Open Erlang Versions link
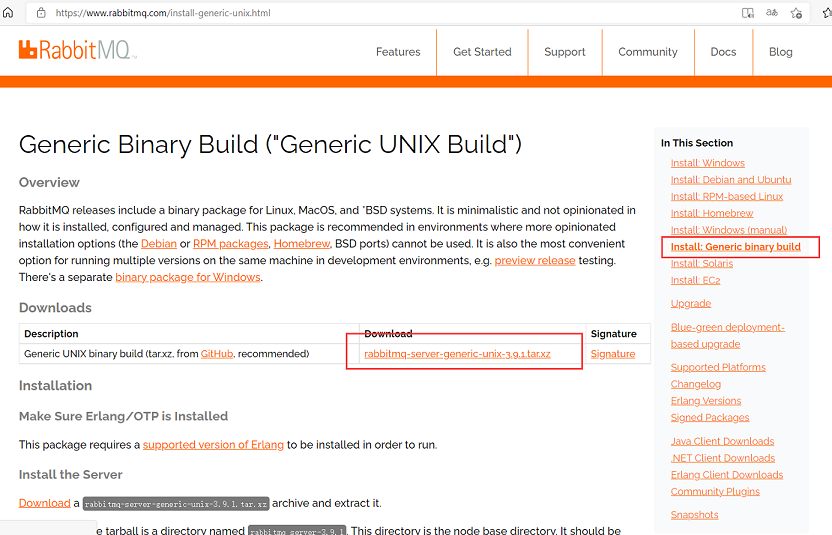This screenshot has width=832, height=535. 705,401
